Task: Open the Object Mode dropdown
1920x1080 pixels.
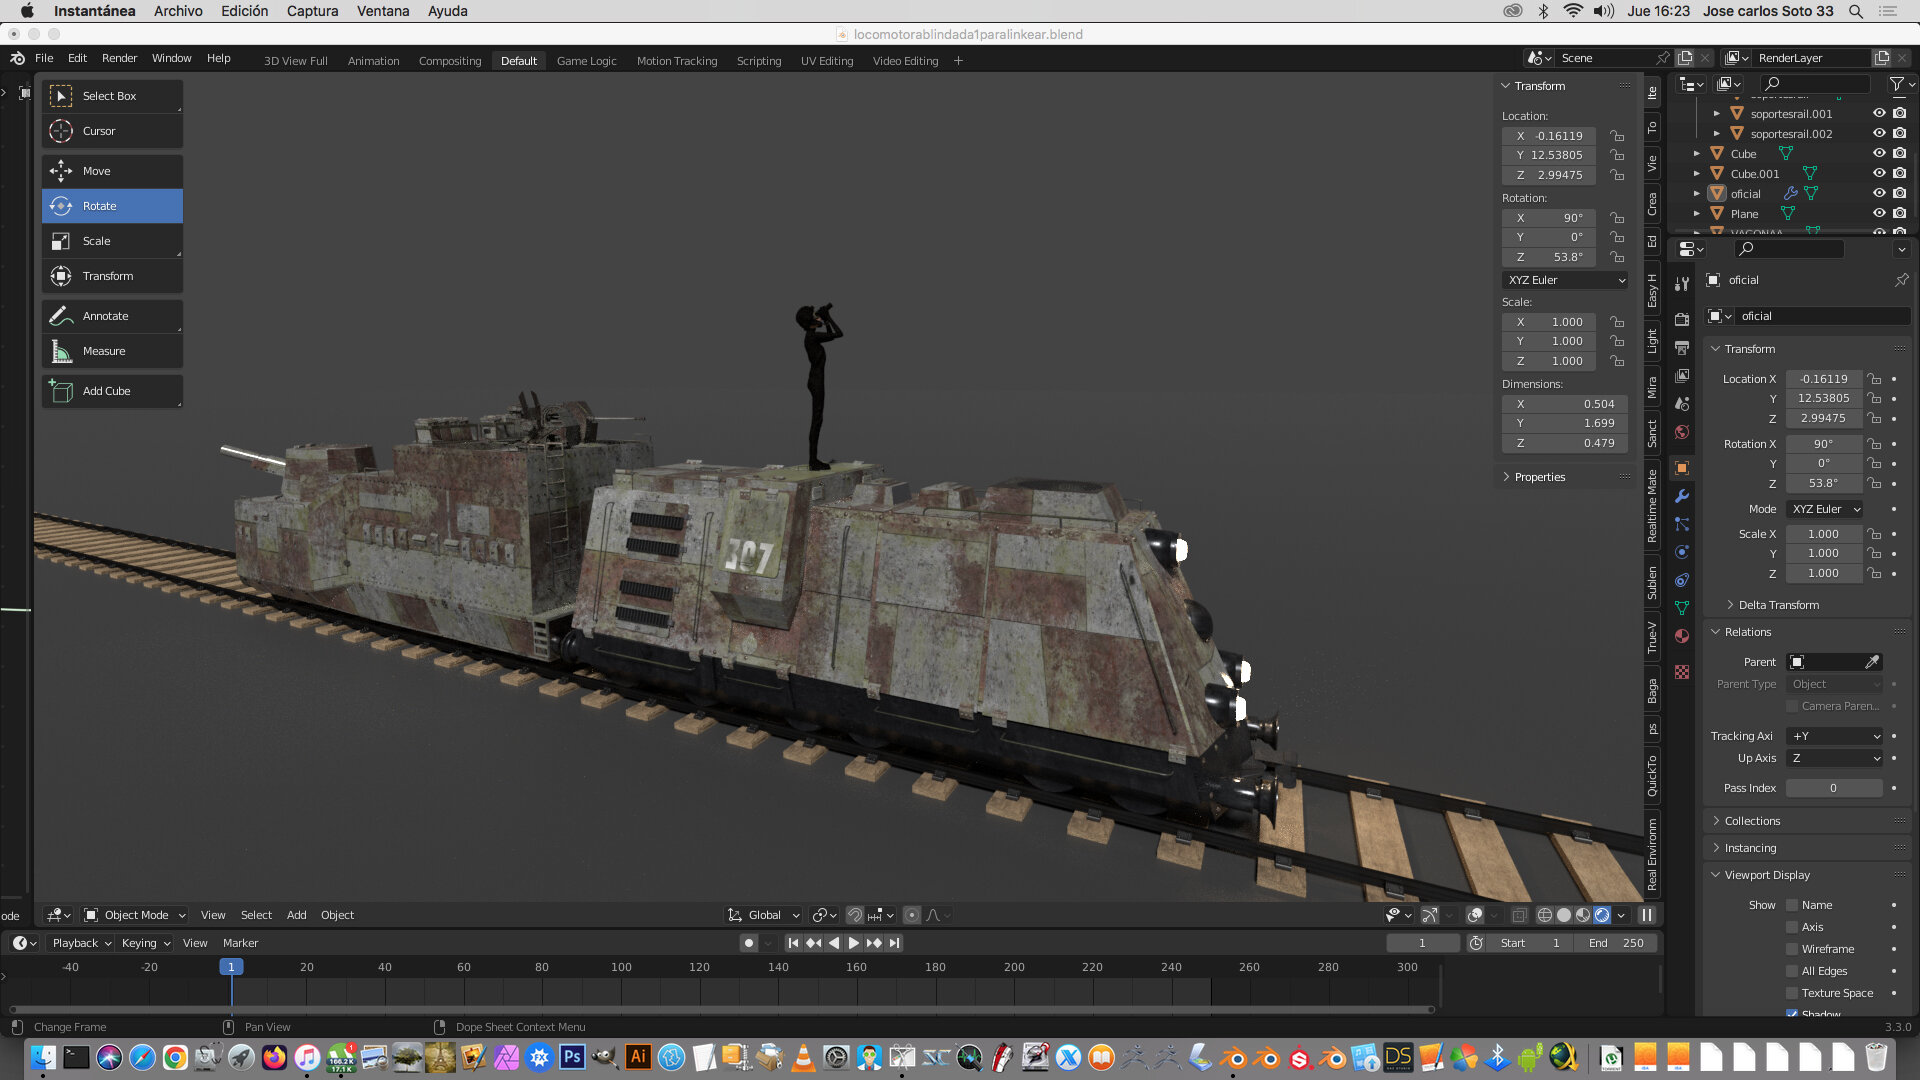Action: click(136, 915)
